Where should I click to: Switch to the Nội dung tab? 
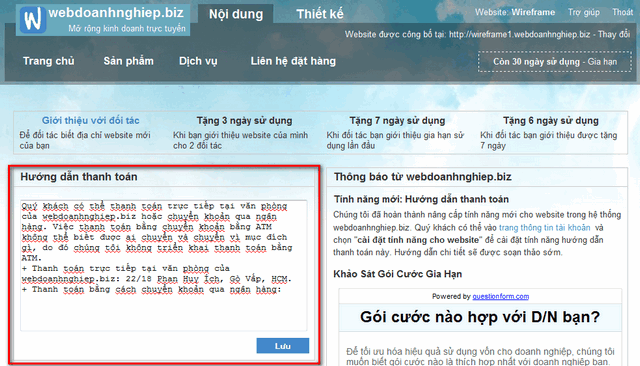coord(236,14)
